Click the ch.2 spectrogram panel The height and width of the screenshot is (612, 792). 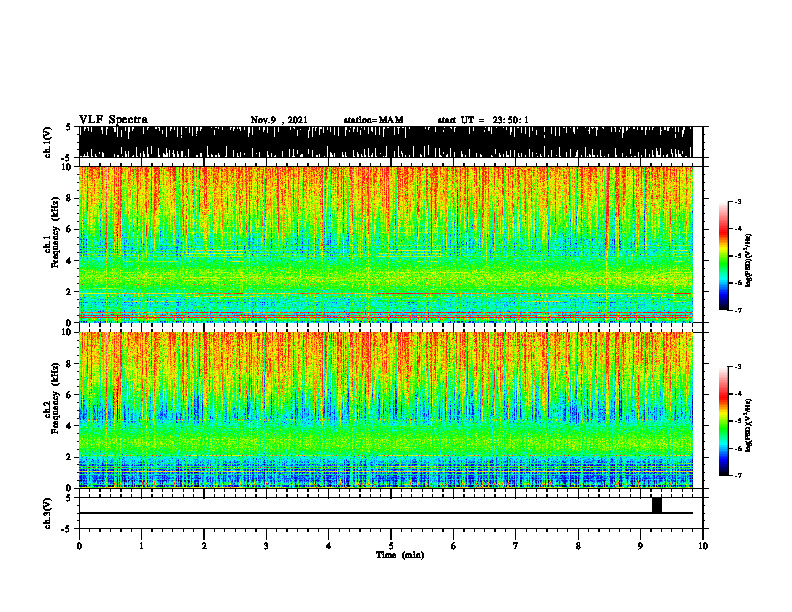[x=385, y=410]
